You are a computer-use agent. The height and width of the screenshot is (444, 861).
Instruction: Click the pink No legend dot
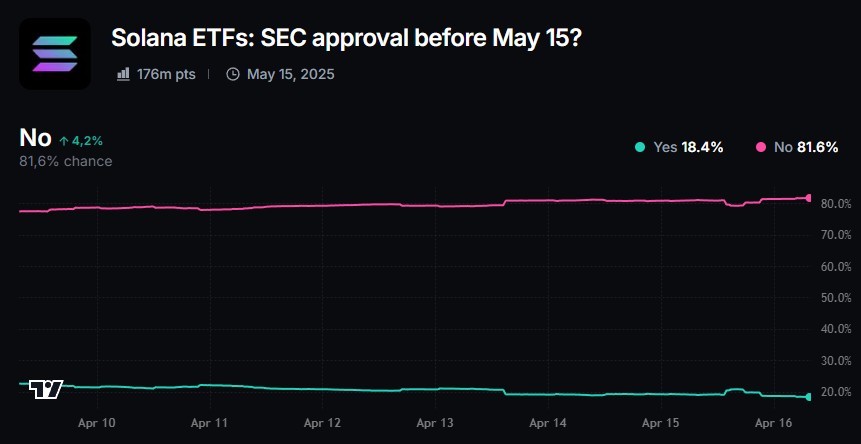[x=761, y=147]
